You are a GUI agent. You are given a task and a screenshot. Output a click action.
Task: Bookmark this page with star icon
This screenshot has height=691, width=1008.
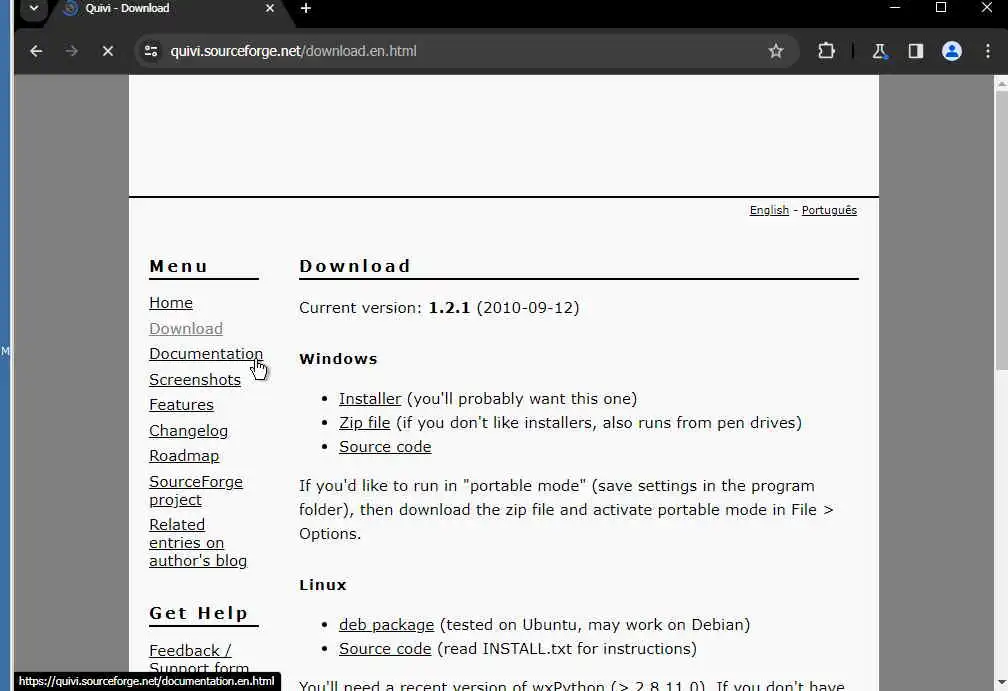click(x=776, y=51)
